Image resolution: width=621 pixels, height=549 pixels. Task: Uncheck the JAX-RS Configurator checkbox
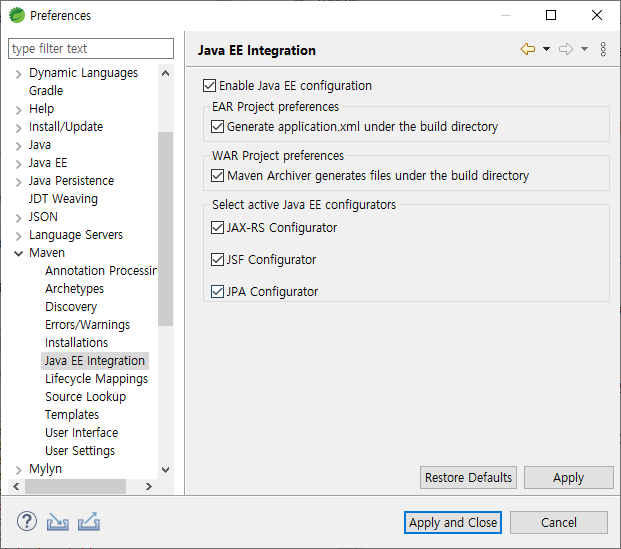coord(217,228)
